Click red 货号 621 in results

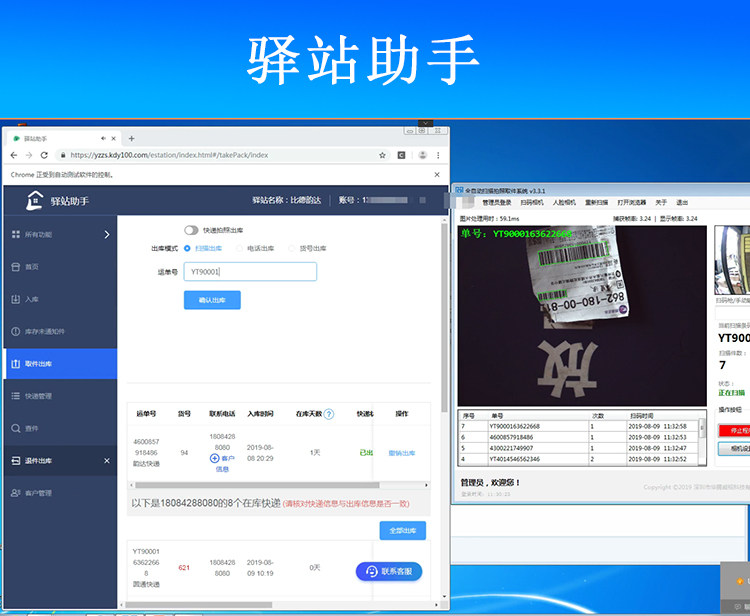[x=184, y=568]
